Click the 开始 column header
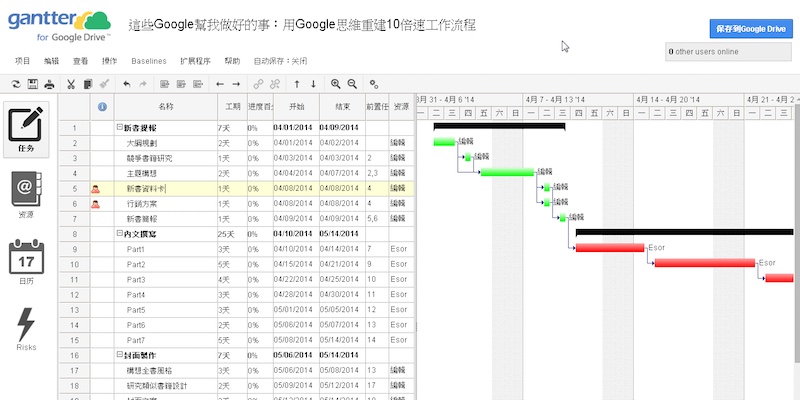800x400 pixels. tap(296, 107)
